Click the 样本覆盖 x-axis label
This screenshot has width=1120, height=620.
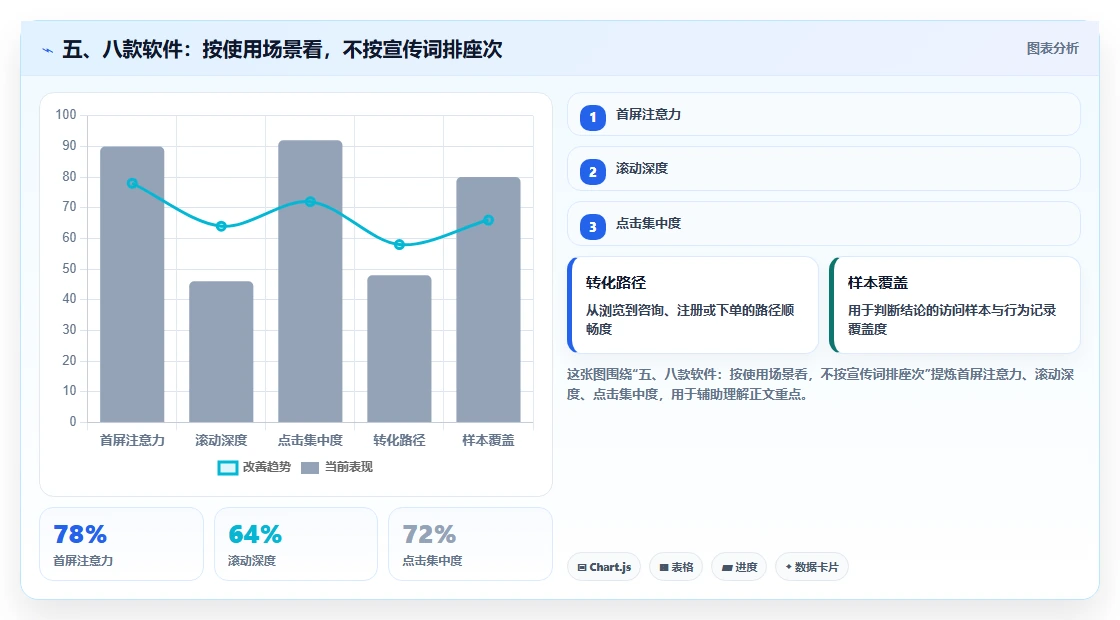point(489,441)
